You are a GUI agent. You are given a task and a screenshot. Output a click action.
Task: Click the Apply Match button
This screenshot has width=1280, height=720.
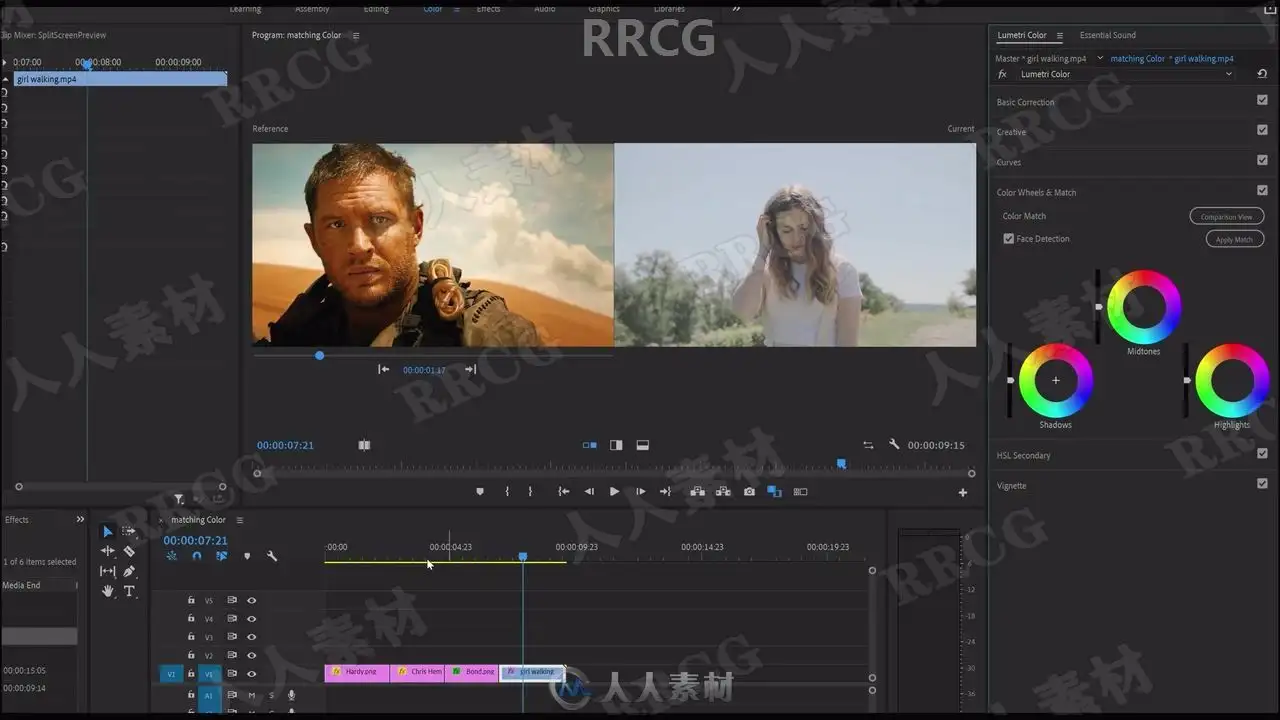click(x=1234, y=240)
